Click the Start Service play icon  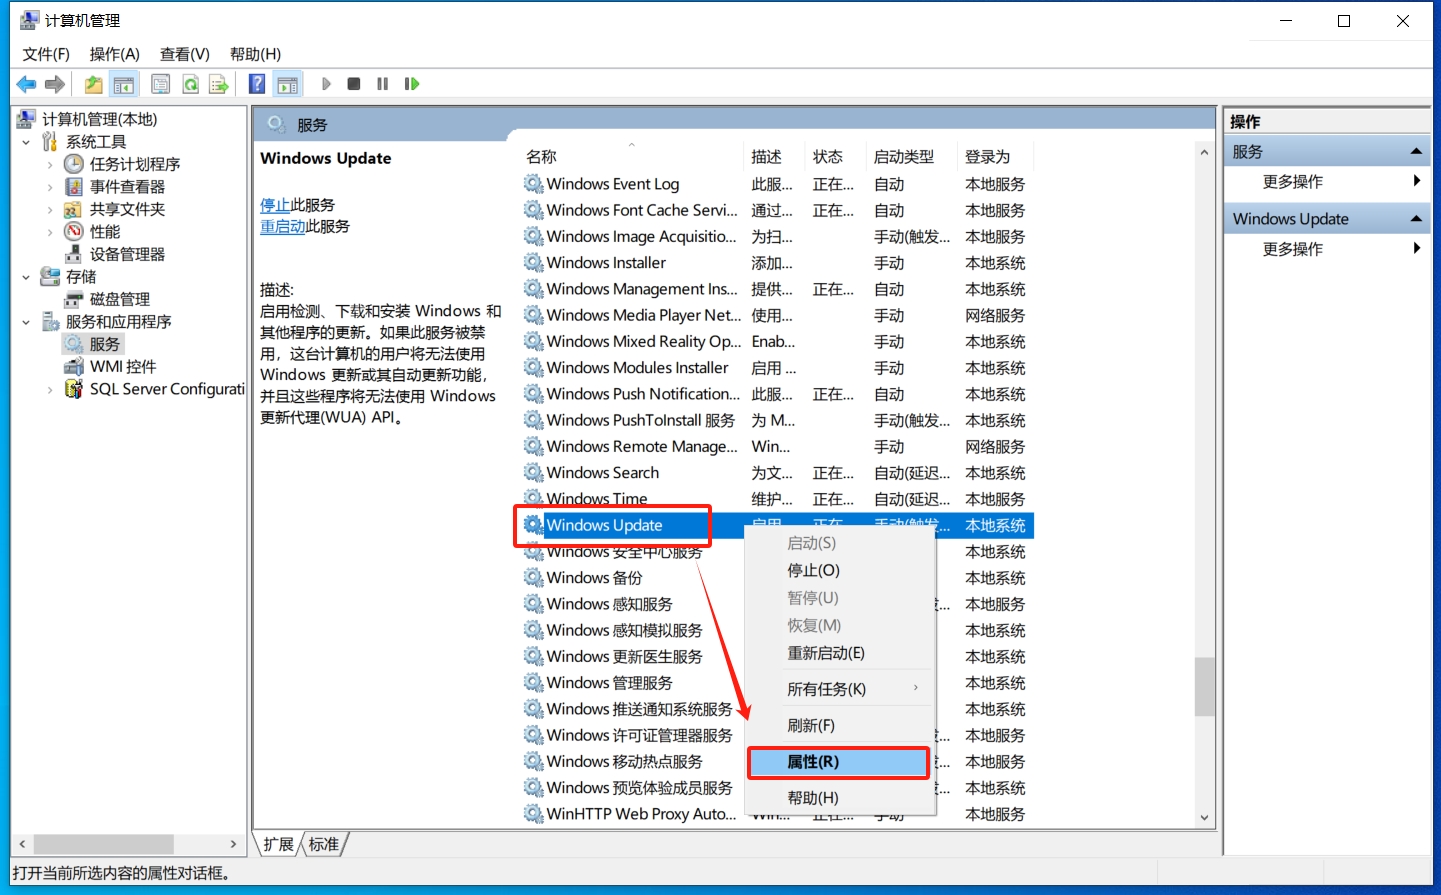(326, 84)
